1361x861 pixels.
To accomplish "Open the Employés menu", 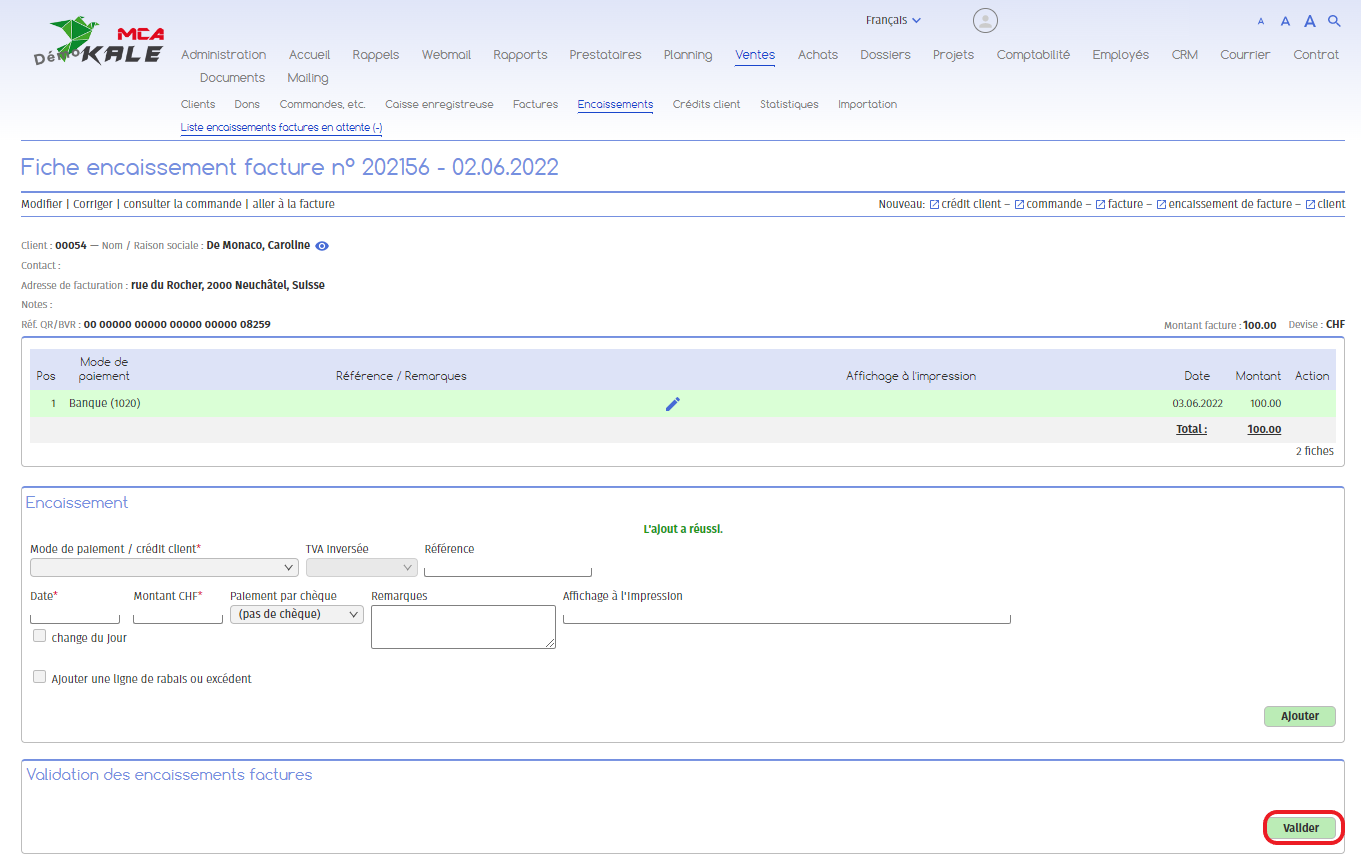I will pos(1121,55).
